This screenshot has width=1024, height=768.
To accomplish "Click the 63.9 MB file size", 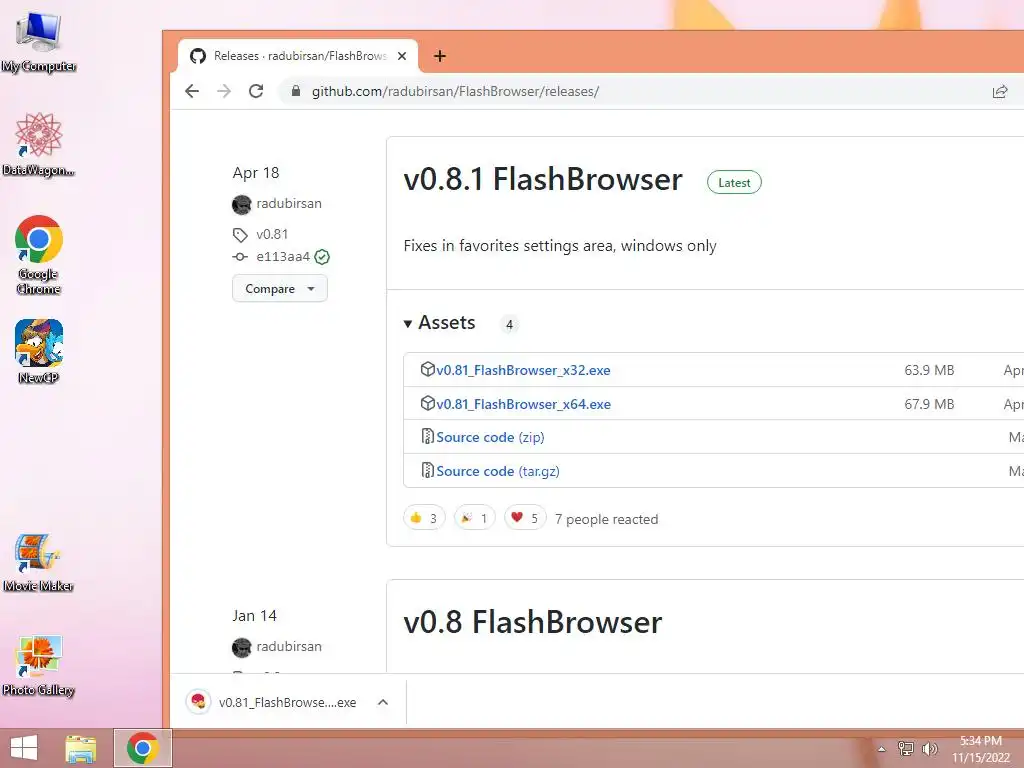I will (929, 370).
